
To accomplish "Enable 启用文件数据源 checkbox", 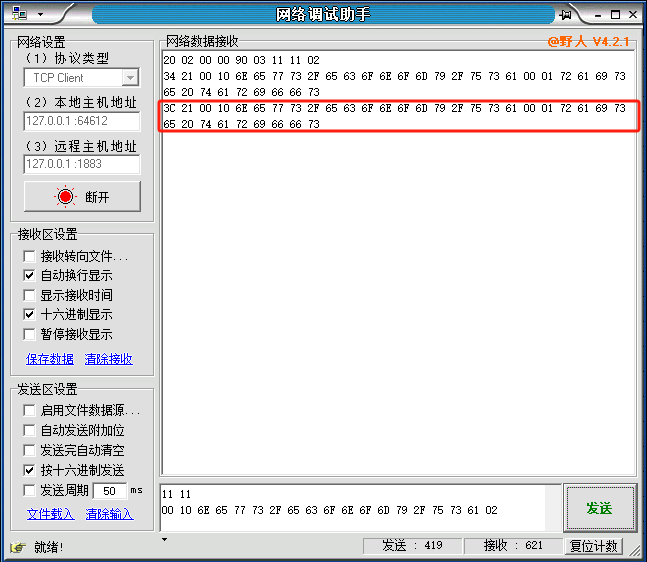I will click(x=29, y=410).
